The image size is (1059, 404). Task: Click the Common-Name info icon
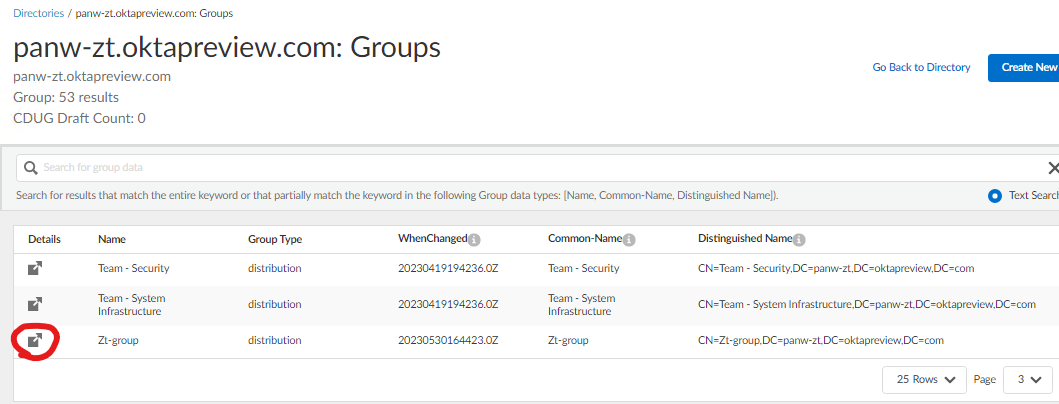(x=629, y=240)
